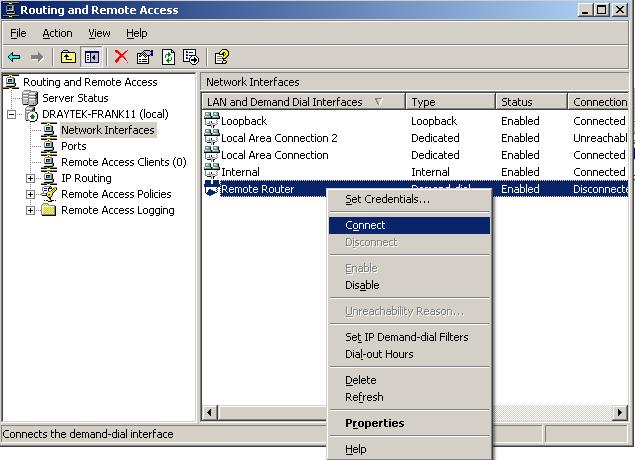Click the horizontal scrollbar left arrow
The image size is (635, 460).
coord(209,413)
